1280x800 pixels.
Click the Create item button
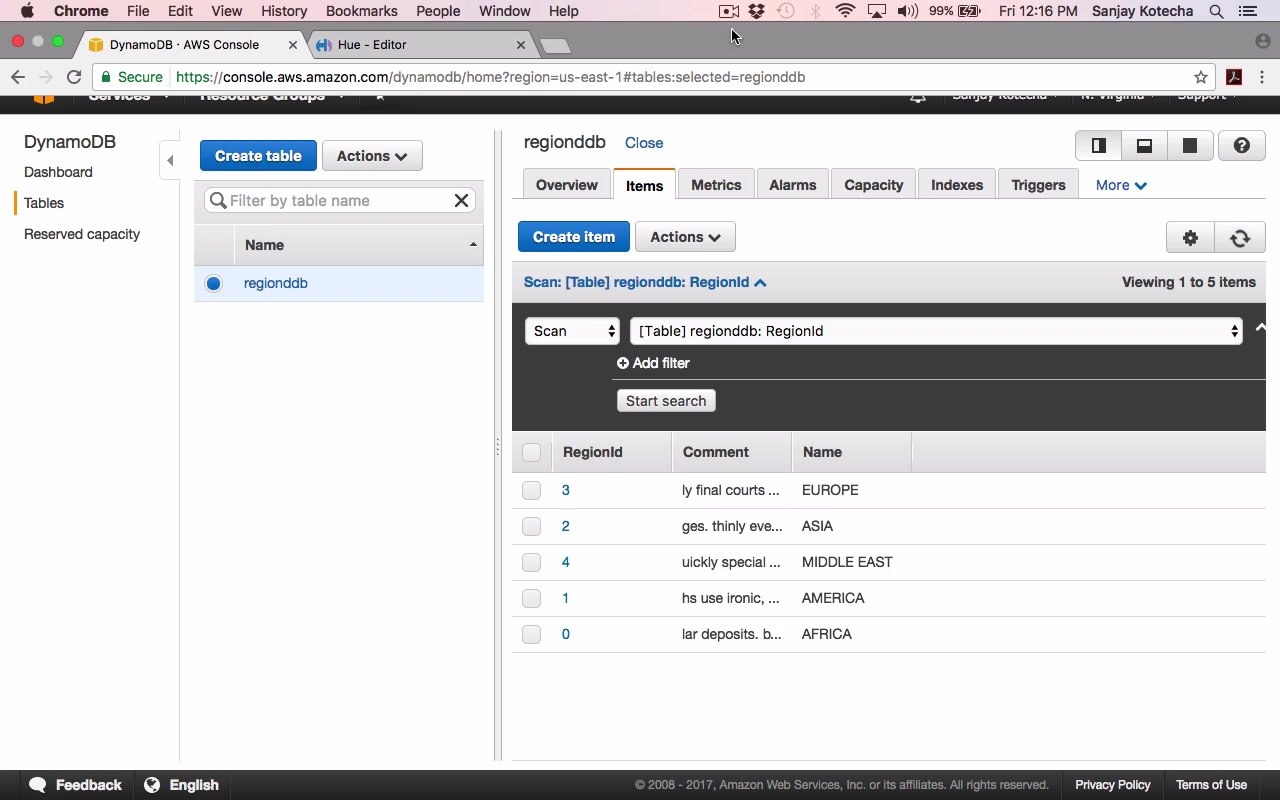click(574, 237)
